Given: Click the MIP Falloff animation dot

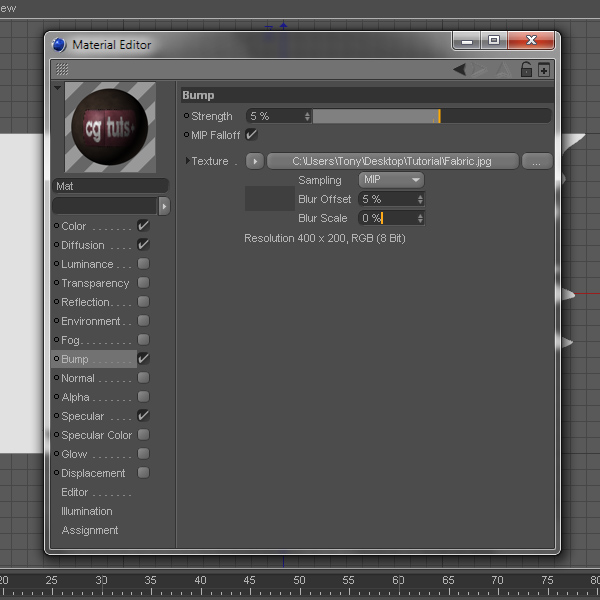Looking at the screenshot, I should pos(186,134).
